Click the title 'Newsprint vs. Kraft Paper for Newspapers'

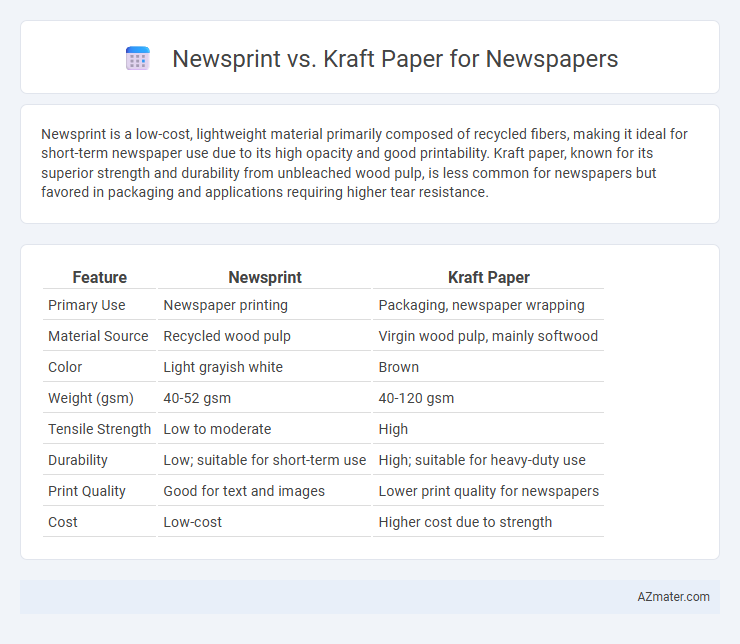395,59
